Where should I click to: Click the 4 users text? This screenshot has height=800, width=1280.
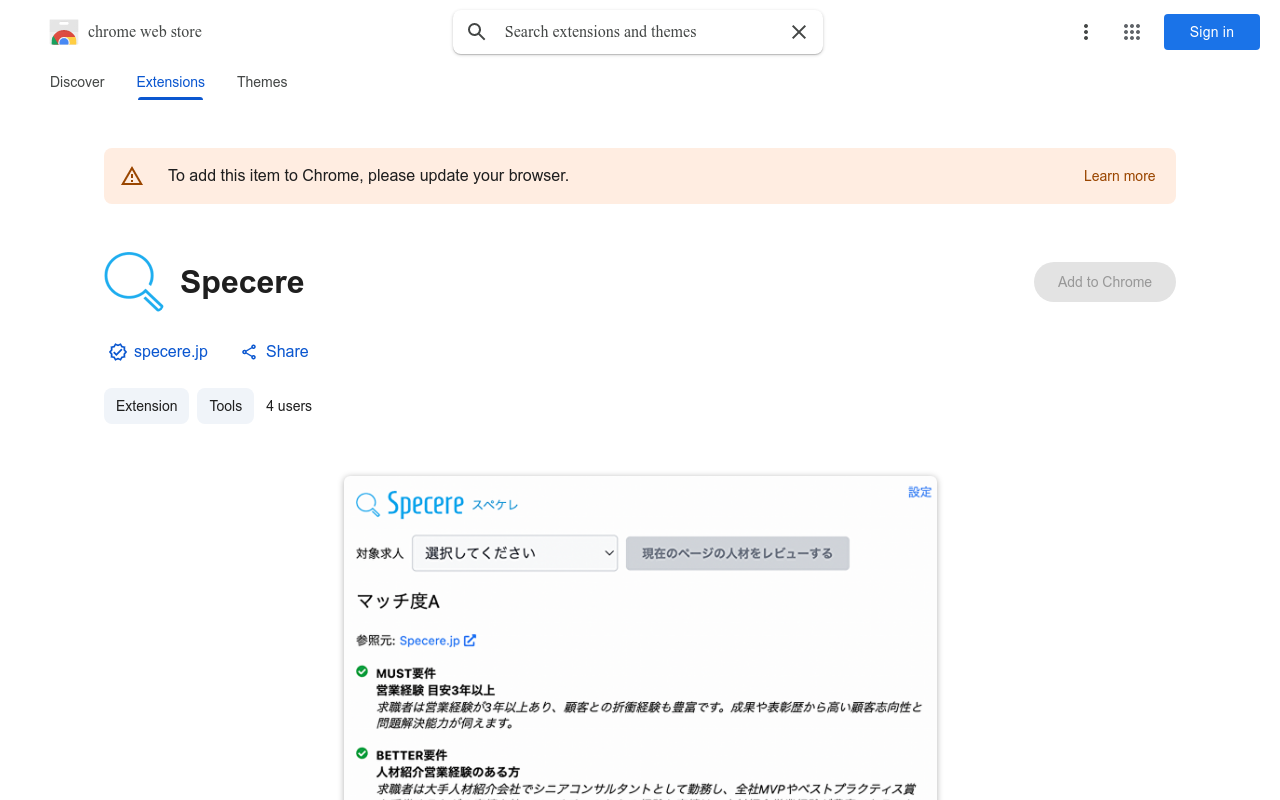click(289, 406)
